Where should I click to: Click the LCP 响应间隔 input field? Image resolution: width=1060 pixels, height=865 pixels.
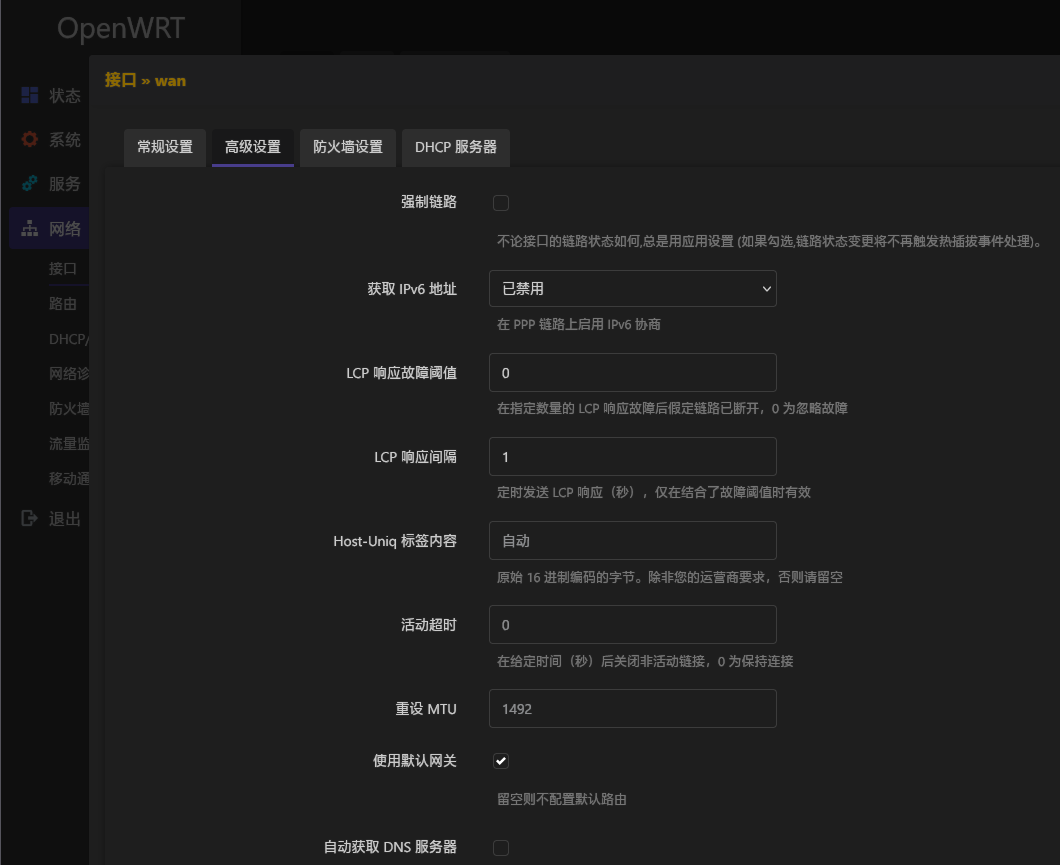(632, 456)
